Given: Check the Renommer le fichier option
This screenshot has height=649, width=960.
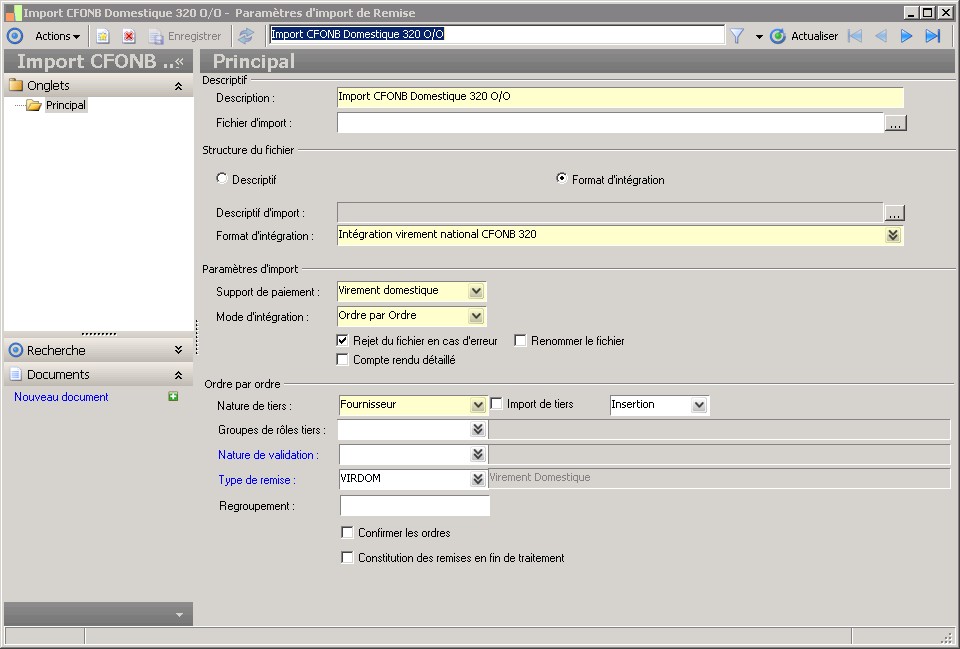Looking at the screenshot, I should (521, 341).
